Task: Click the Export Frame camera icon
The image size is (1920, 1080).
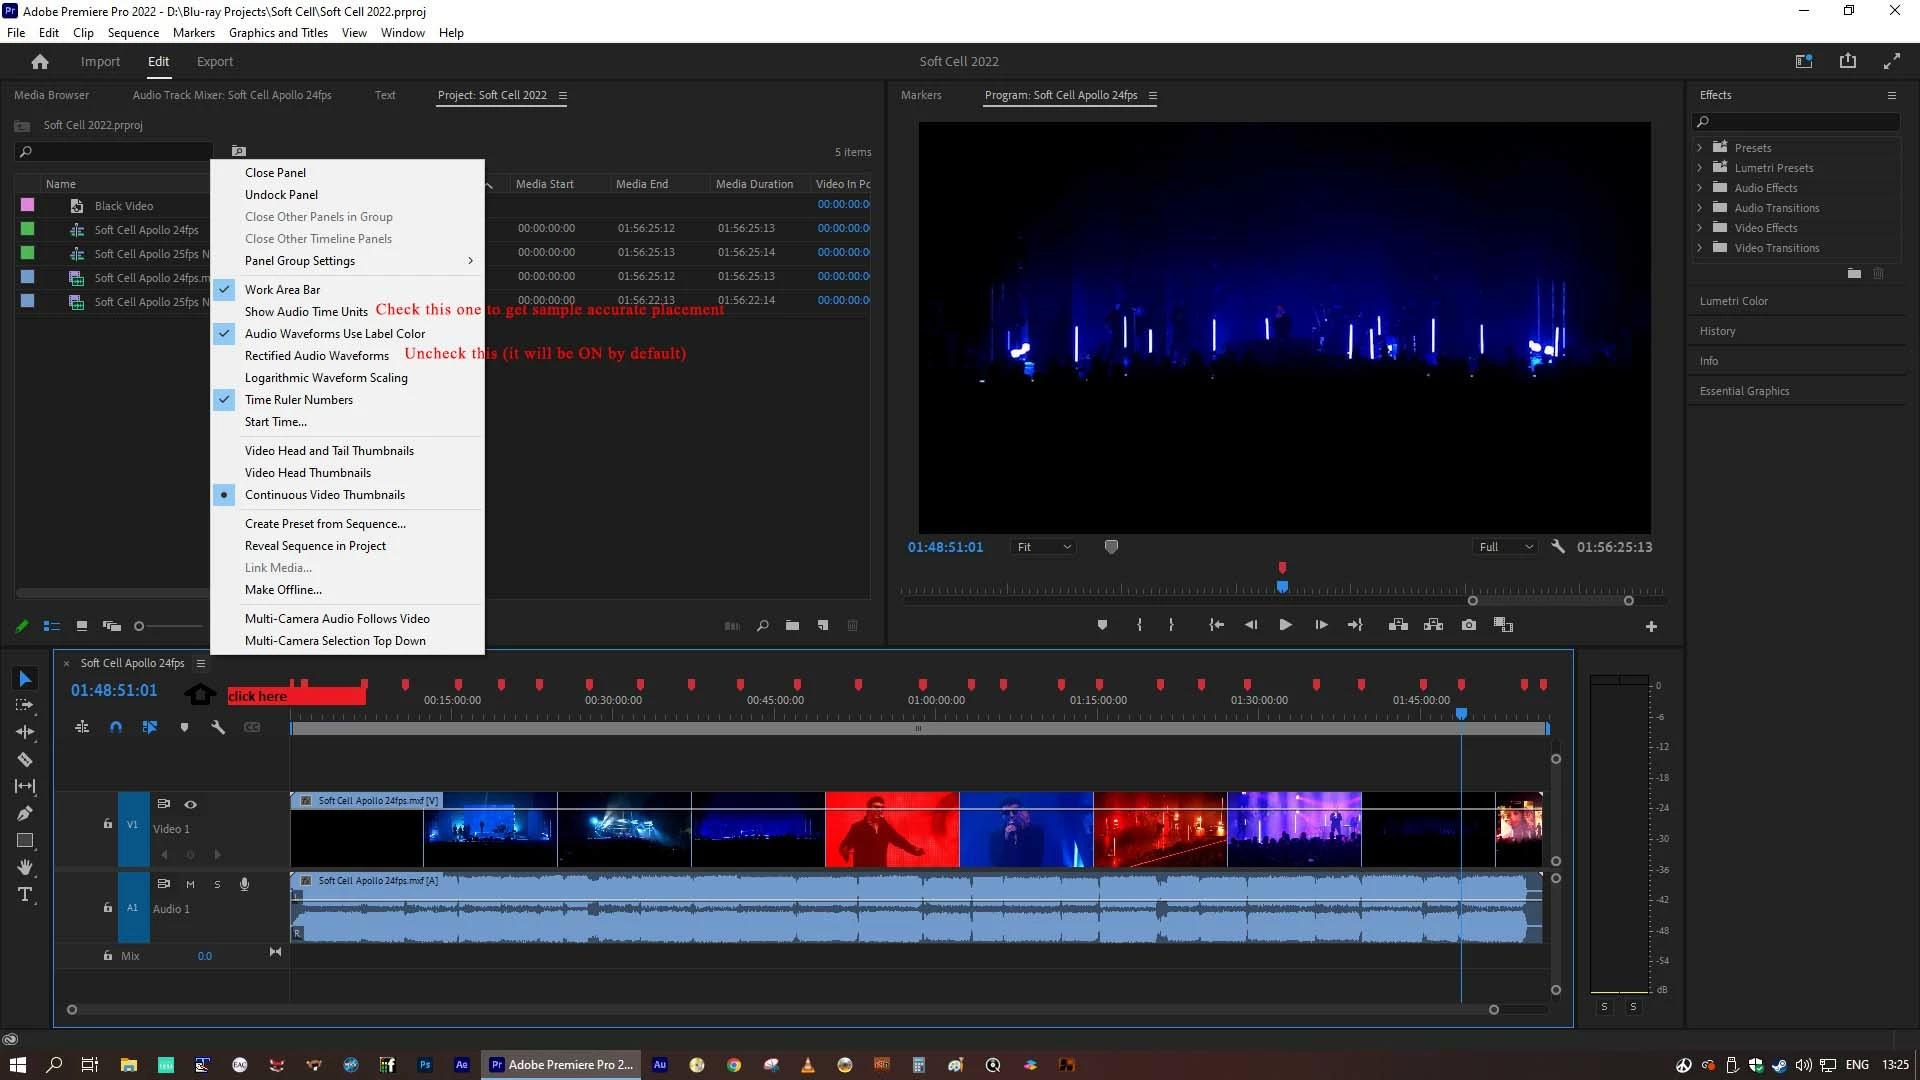Action: tap(1468, 625)
